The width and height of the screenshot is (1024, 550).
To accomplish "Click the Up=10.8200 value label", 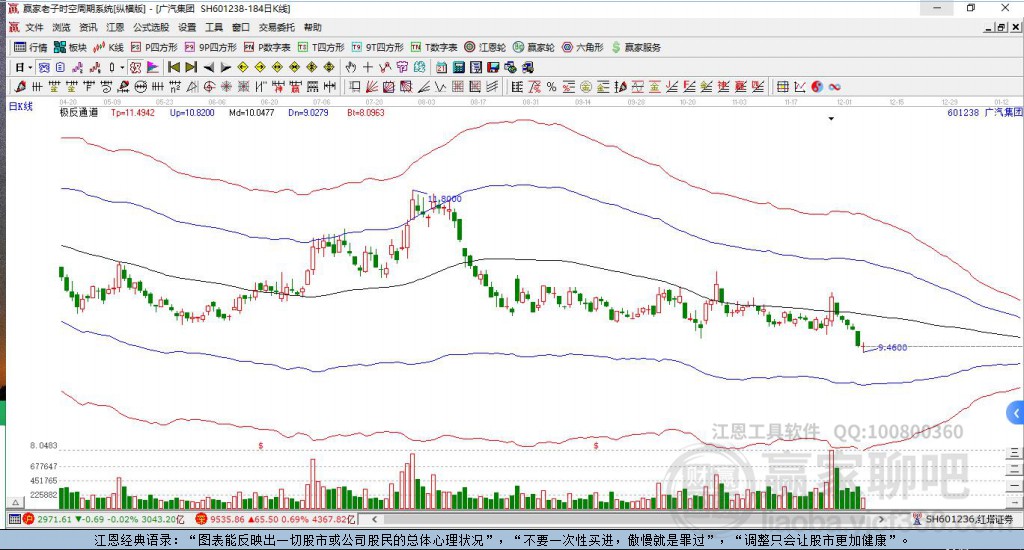I will [x=192, y=112].
